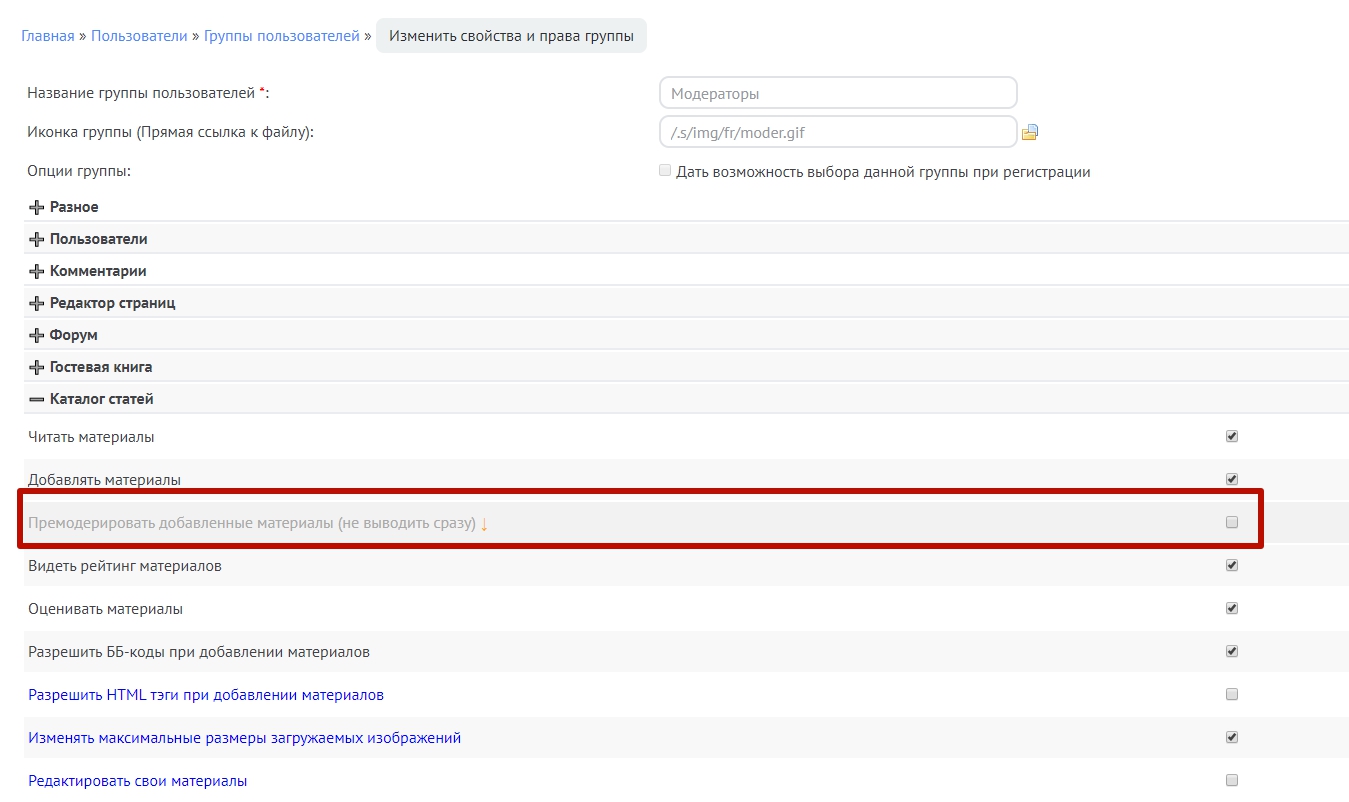Click the group icon path input field
Screen dimensions: 1349x802
click(838, 132)
